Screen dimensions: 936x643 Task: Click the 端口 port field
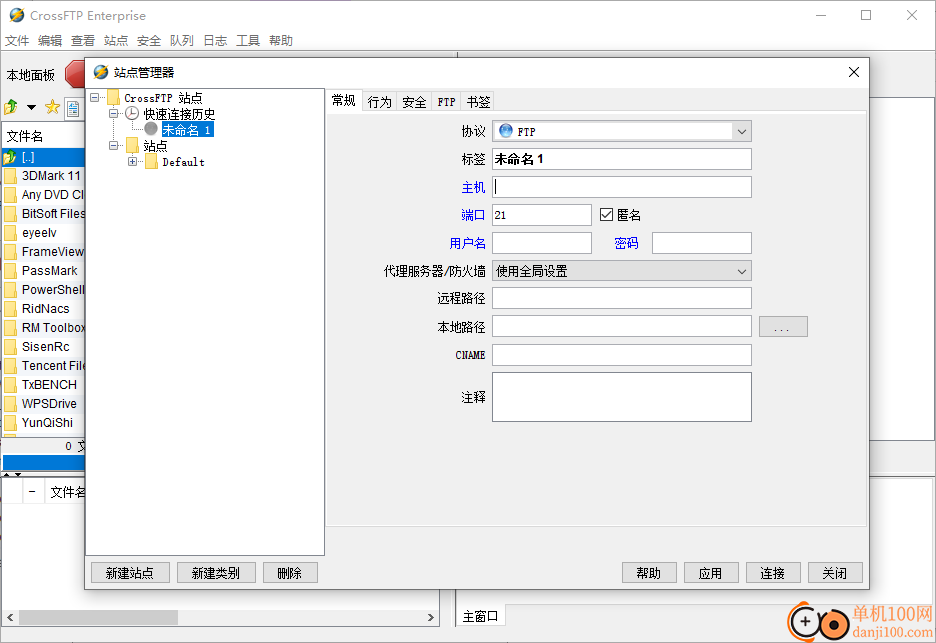point(541,215)
